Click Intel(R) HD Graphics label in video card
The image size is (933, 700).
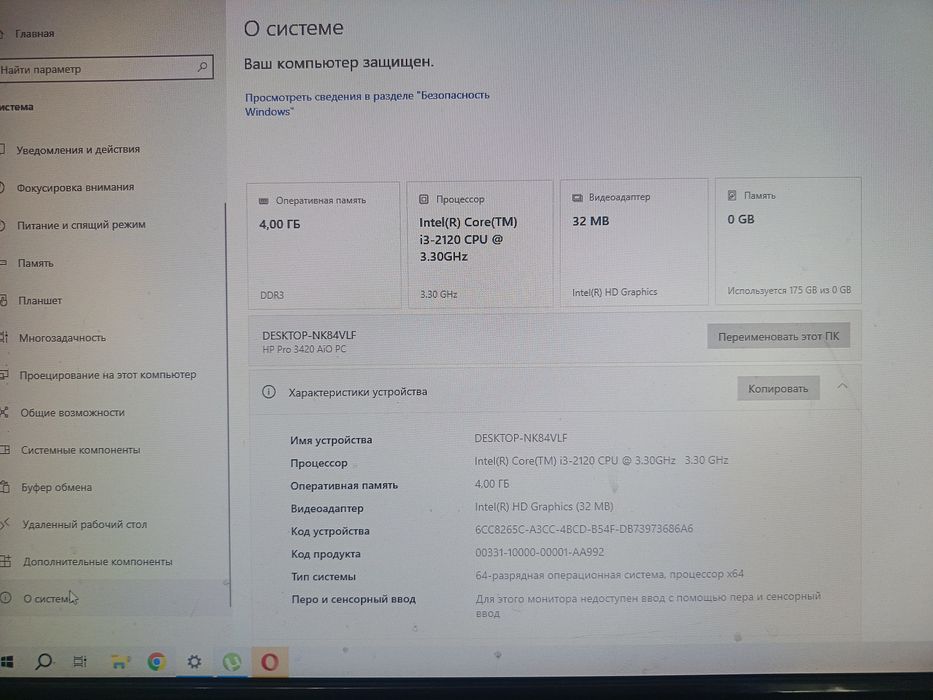tap(615, 292)
